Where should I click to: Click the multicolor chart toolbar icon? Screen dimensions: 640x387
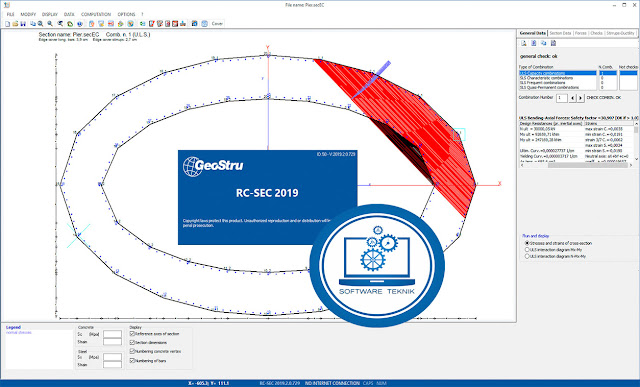click(120, 24)
